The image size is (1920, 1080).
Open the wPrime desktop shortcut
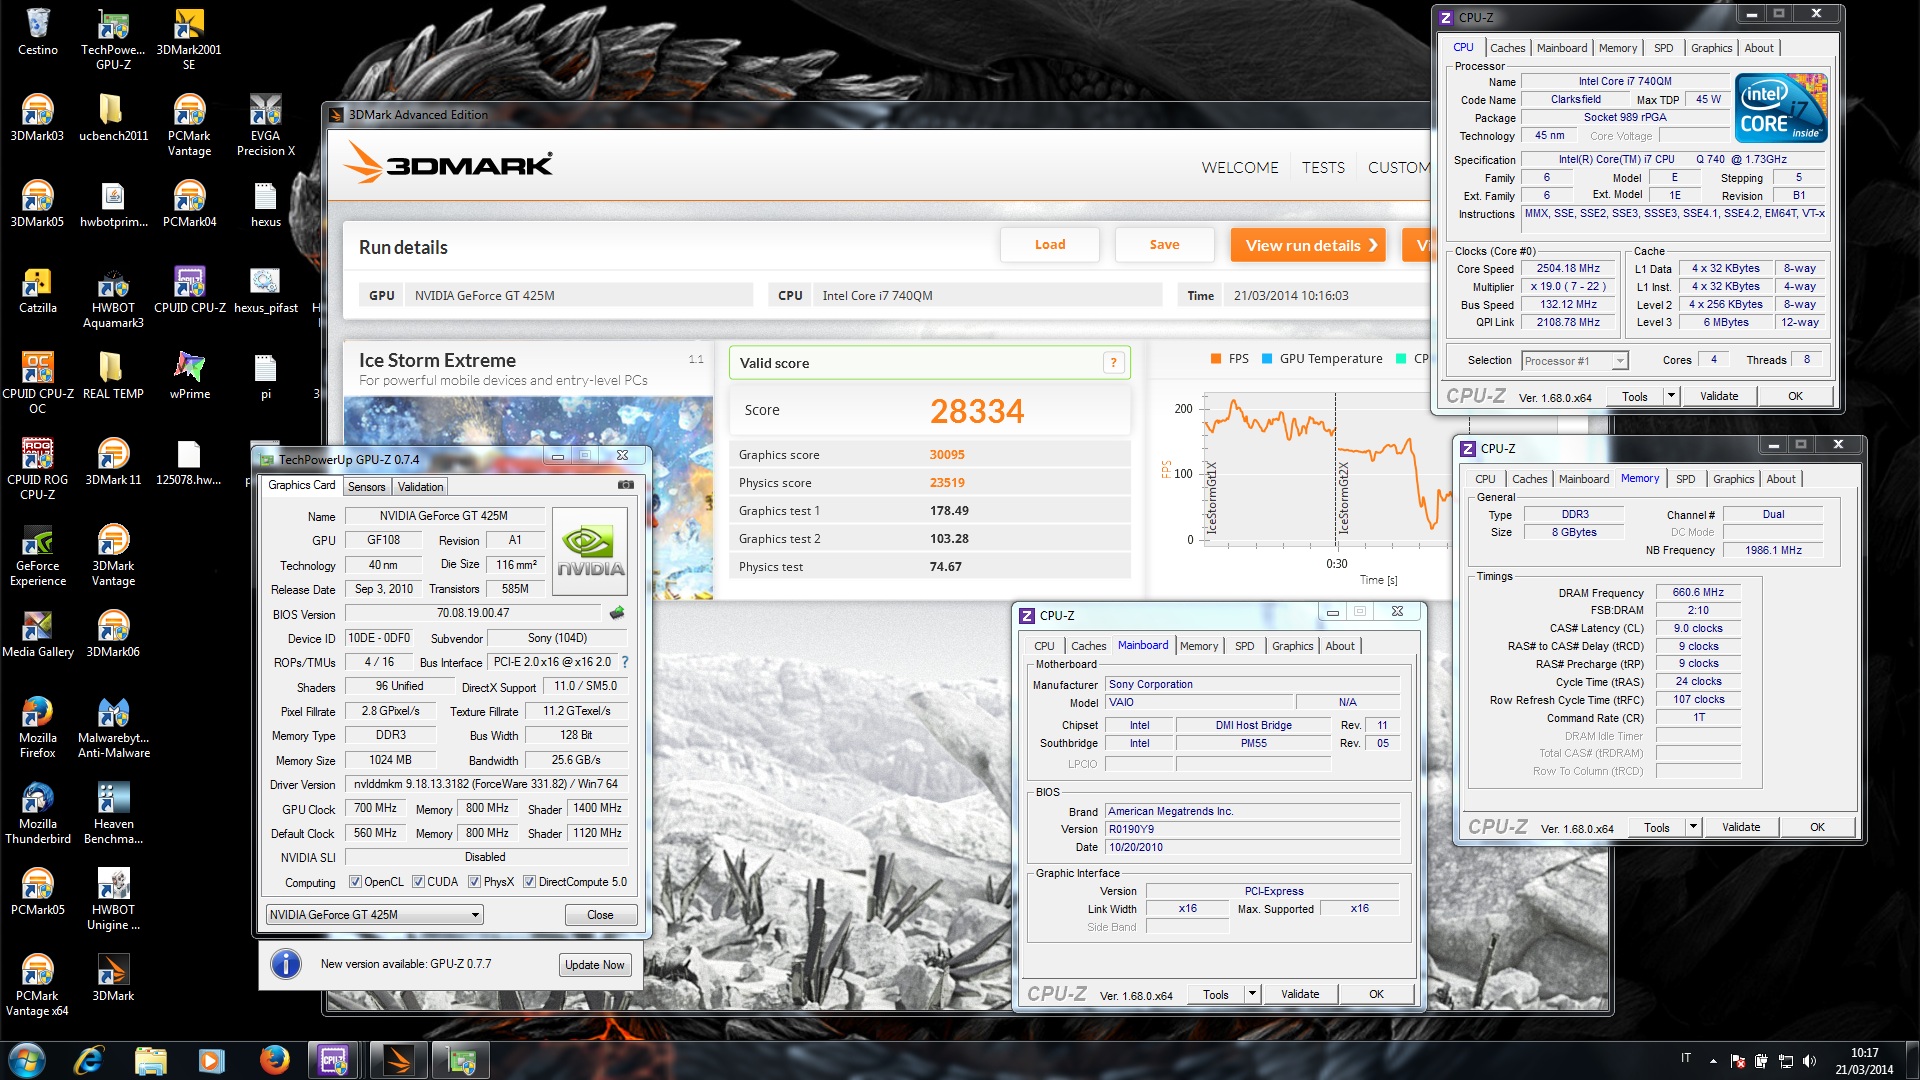coord(189,376)
